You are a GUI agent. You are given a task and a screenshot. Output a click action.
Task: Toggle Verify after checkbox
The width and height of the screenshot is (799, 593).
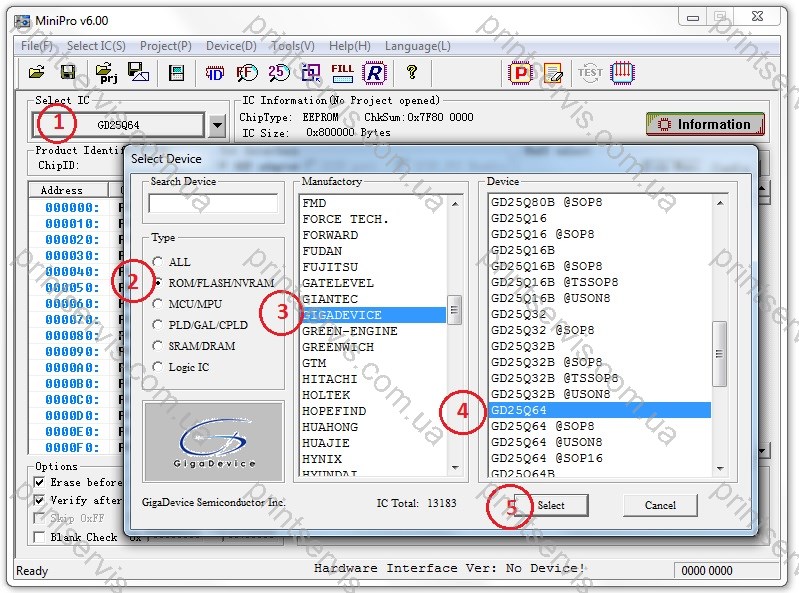(39, 500)
